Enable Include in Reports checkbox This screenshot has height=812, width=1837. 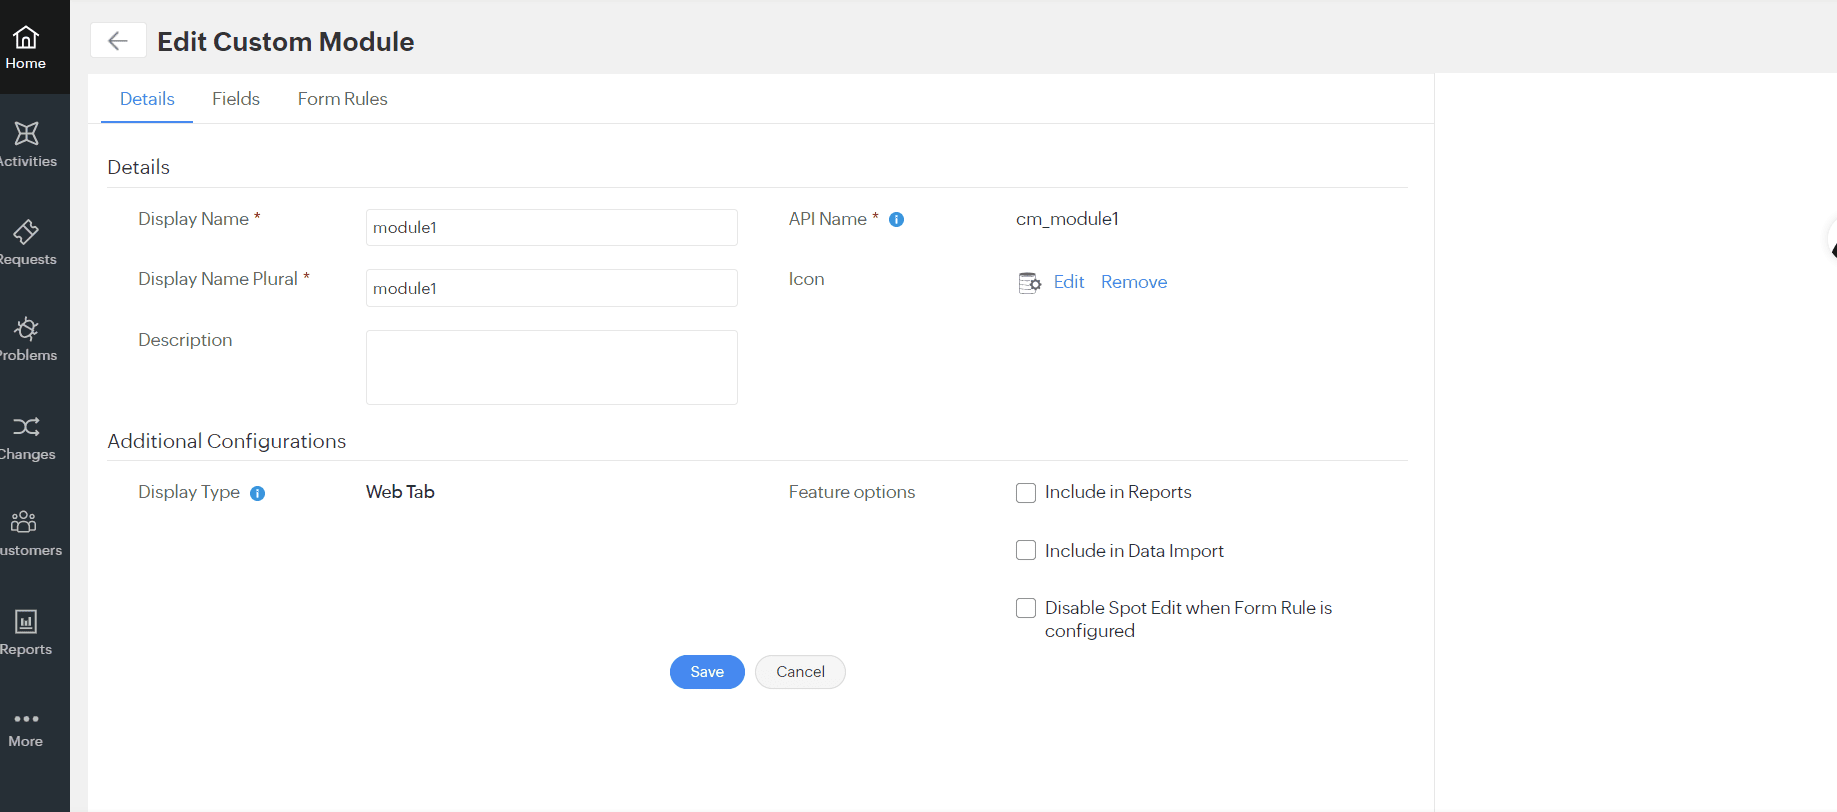point(1026,493)
